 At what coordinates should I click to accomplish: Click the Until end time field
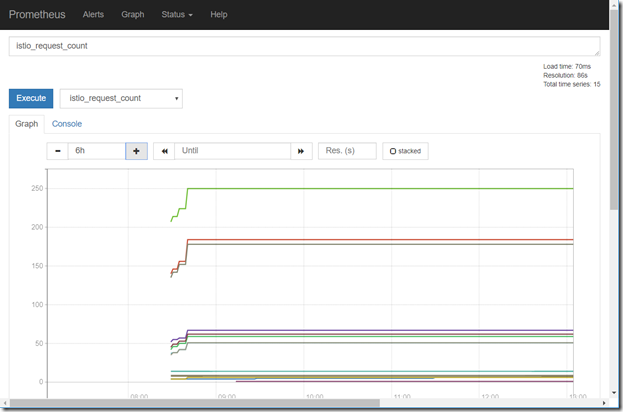(232, 151)
